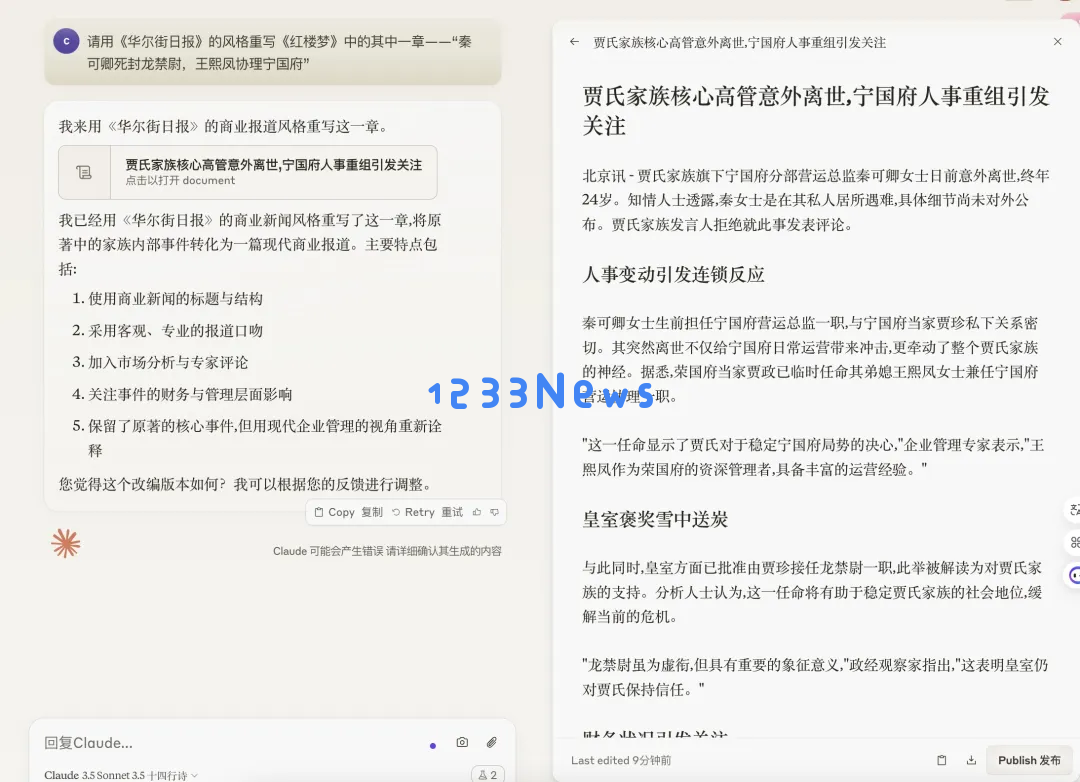The image size is (1080, 782).
Task: Click list item 采用客观、专业的报道口吻
Action: click(176, 331)
